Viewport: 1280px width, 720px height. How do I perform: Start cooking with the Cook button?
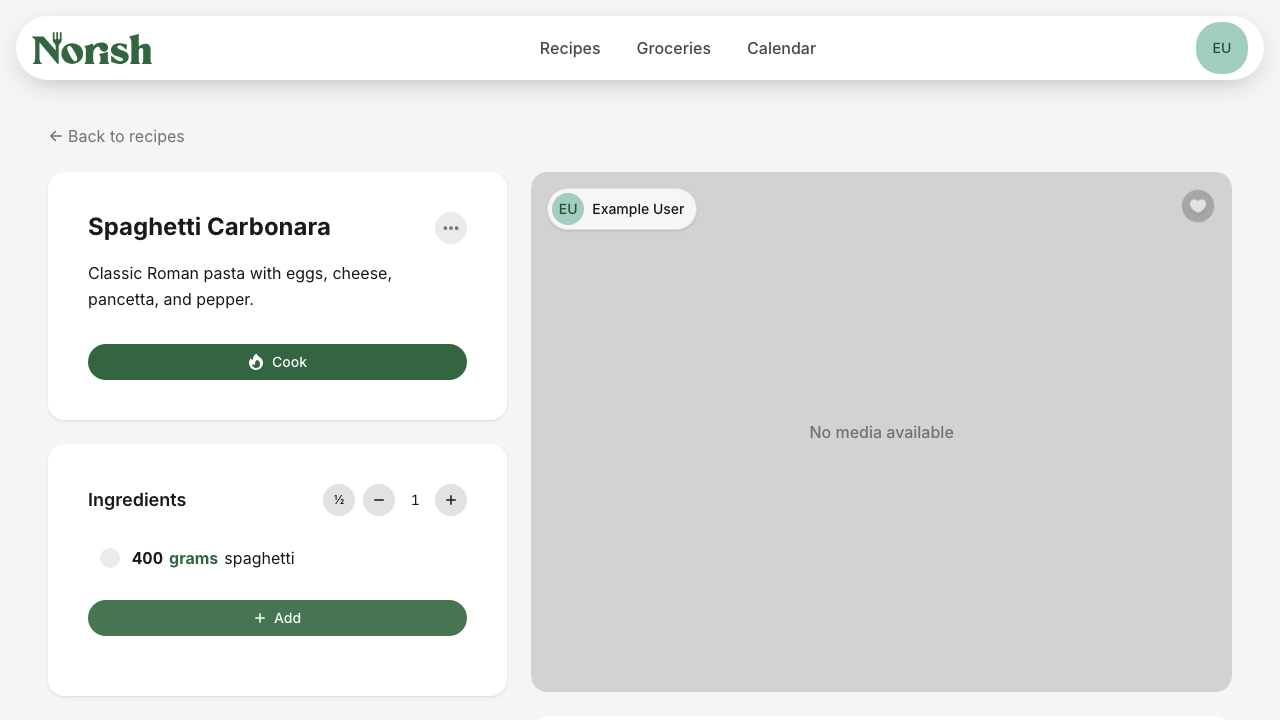click(x=277, y=362)
